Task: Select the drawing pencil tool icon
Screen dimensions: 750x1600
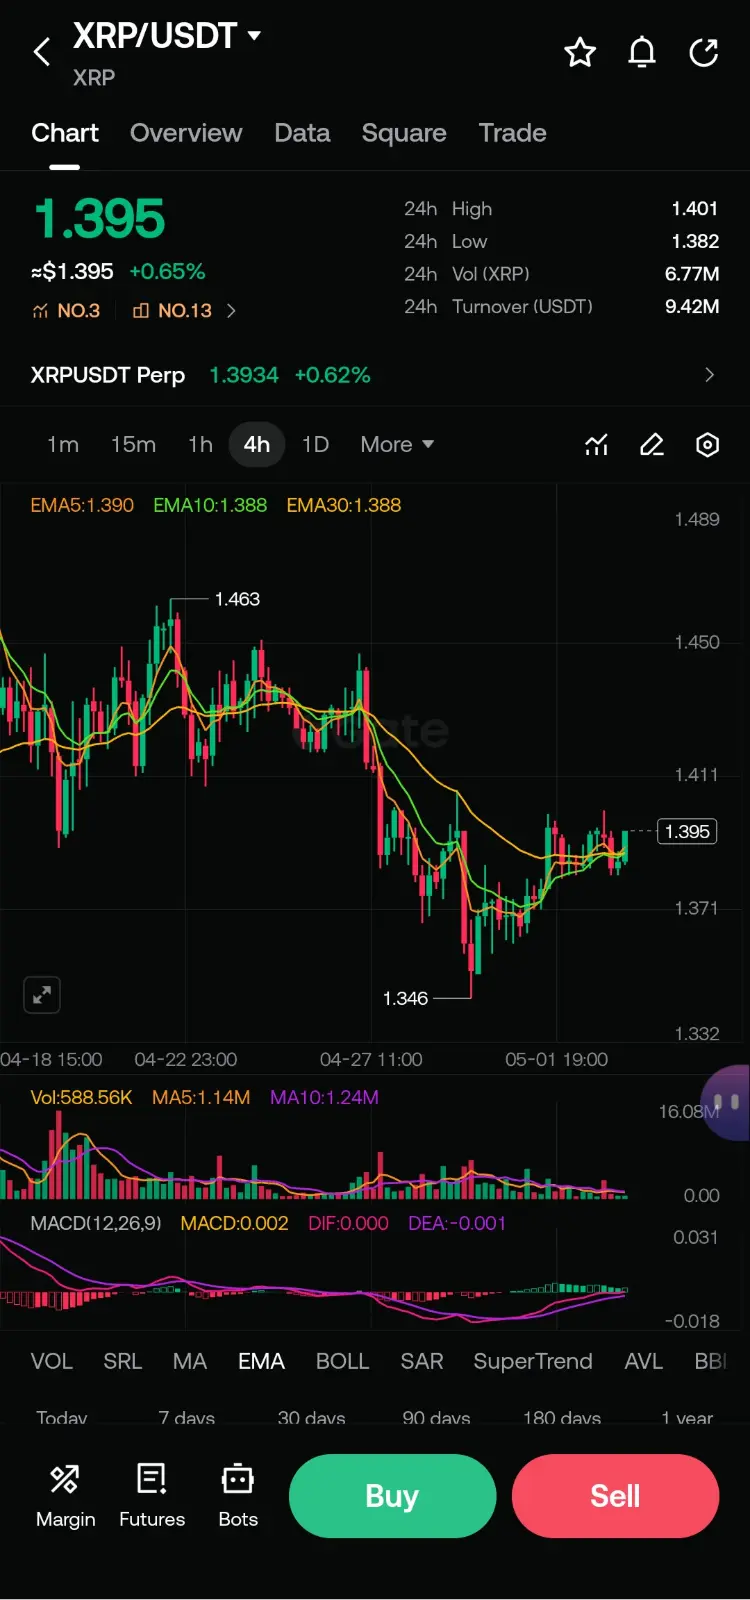Action: click(652, 445)
